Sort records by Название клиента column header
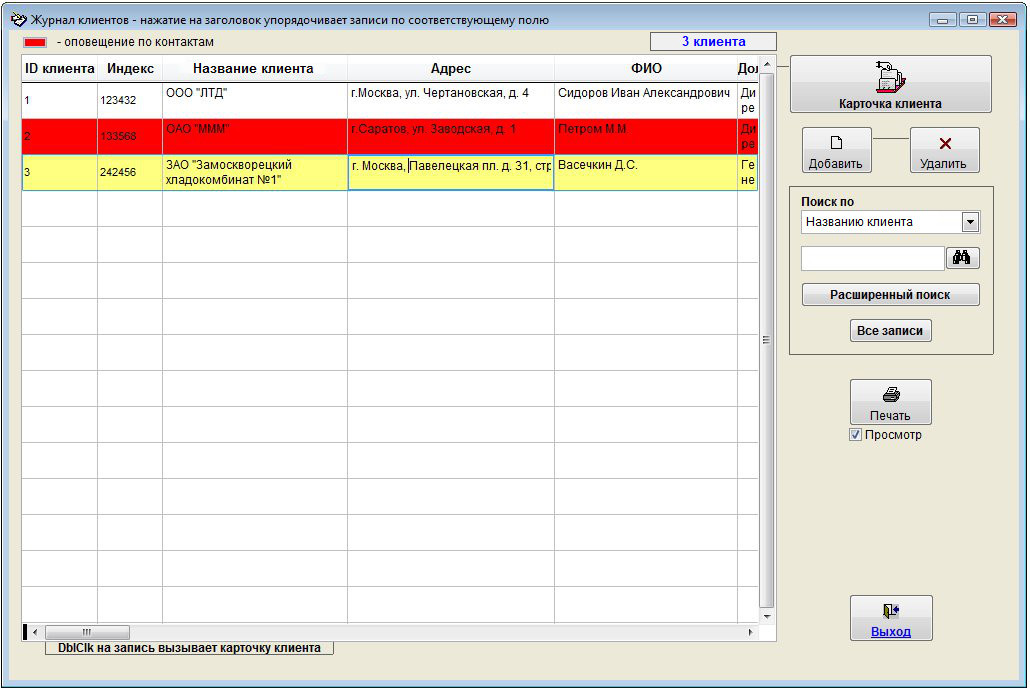1030x690 pixels. coord(253,69)
